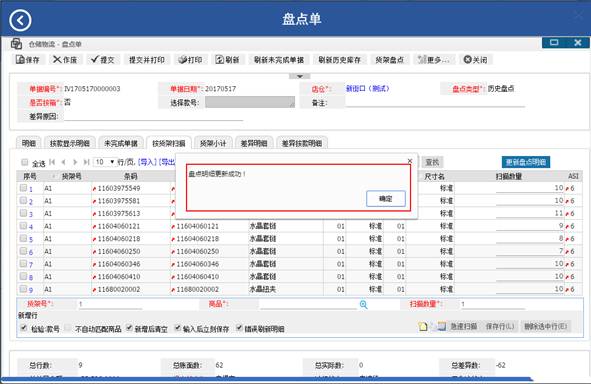Click the magnifier search icon beside 商品 field

click(363, 304)
